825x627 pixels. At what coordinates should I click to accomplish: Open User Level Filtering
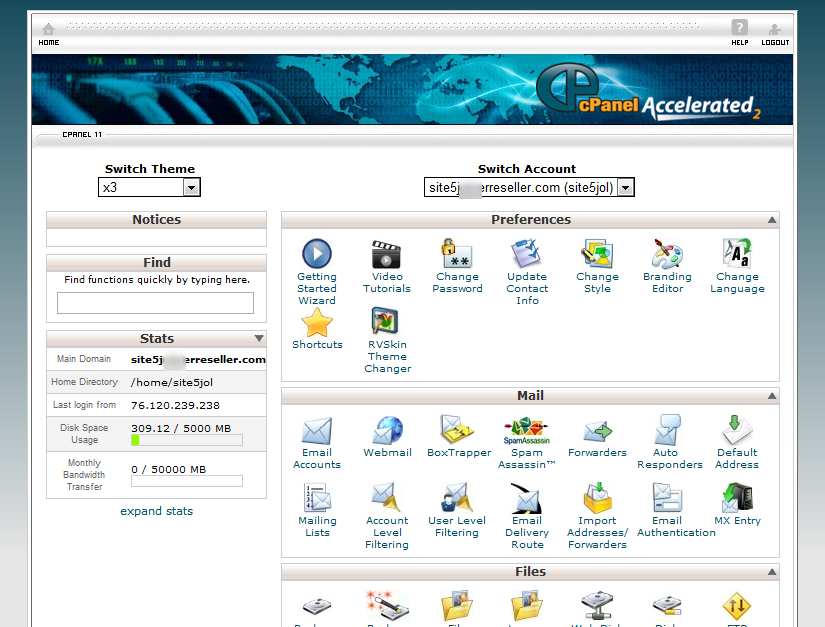[x=457, y=510]
